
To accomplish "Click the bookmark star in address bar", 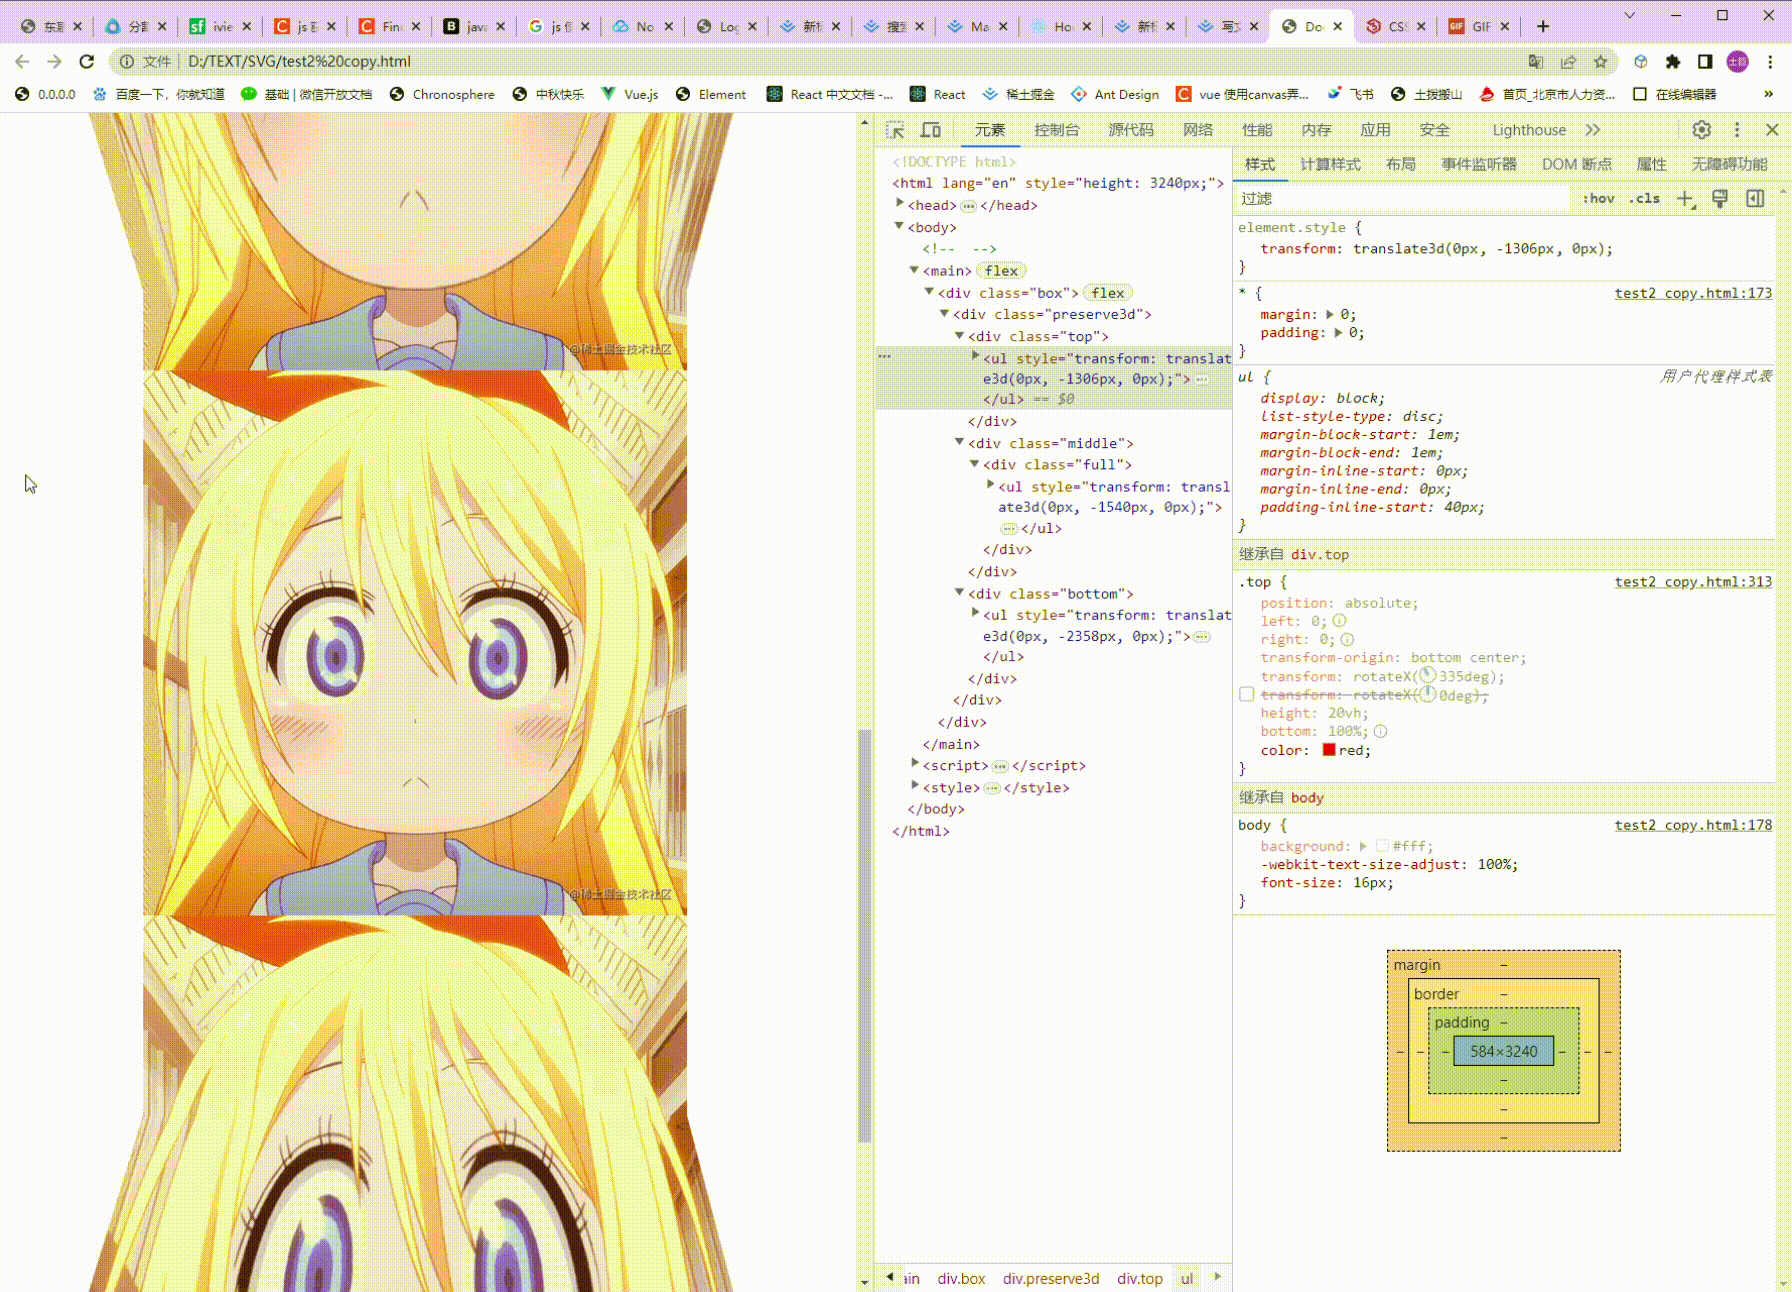I will 1599,61.
